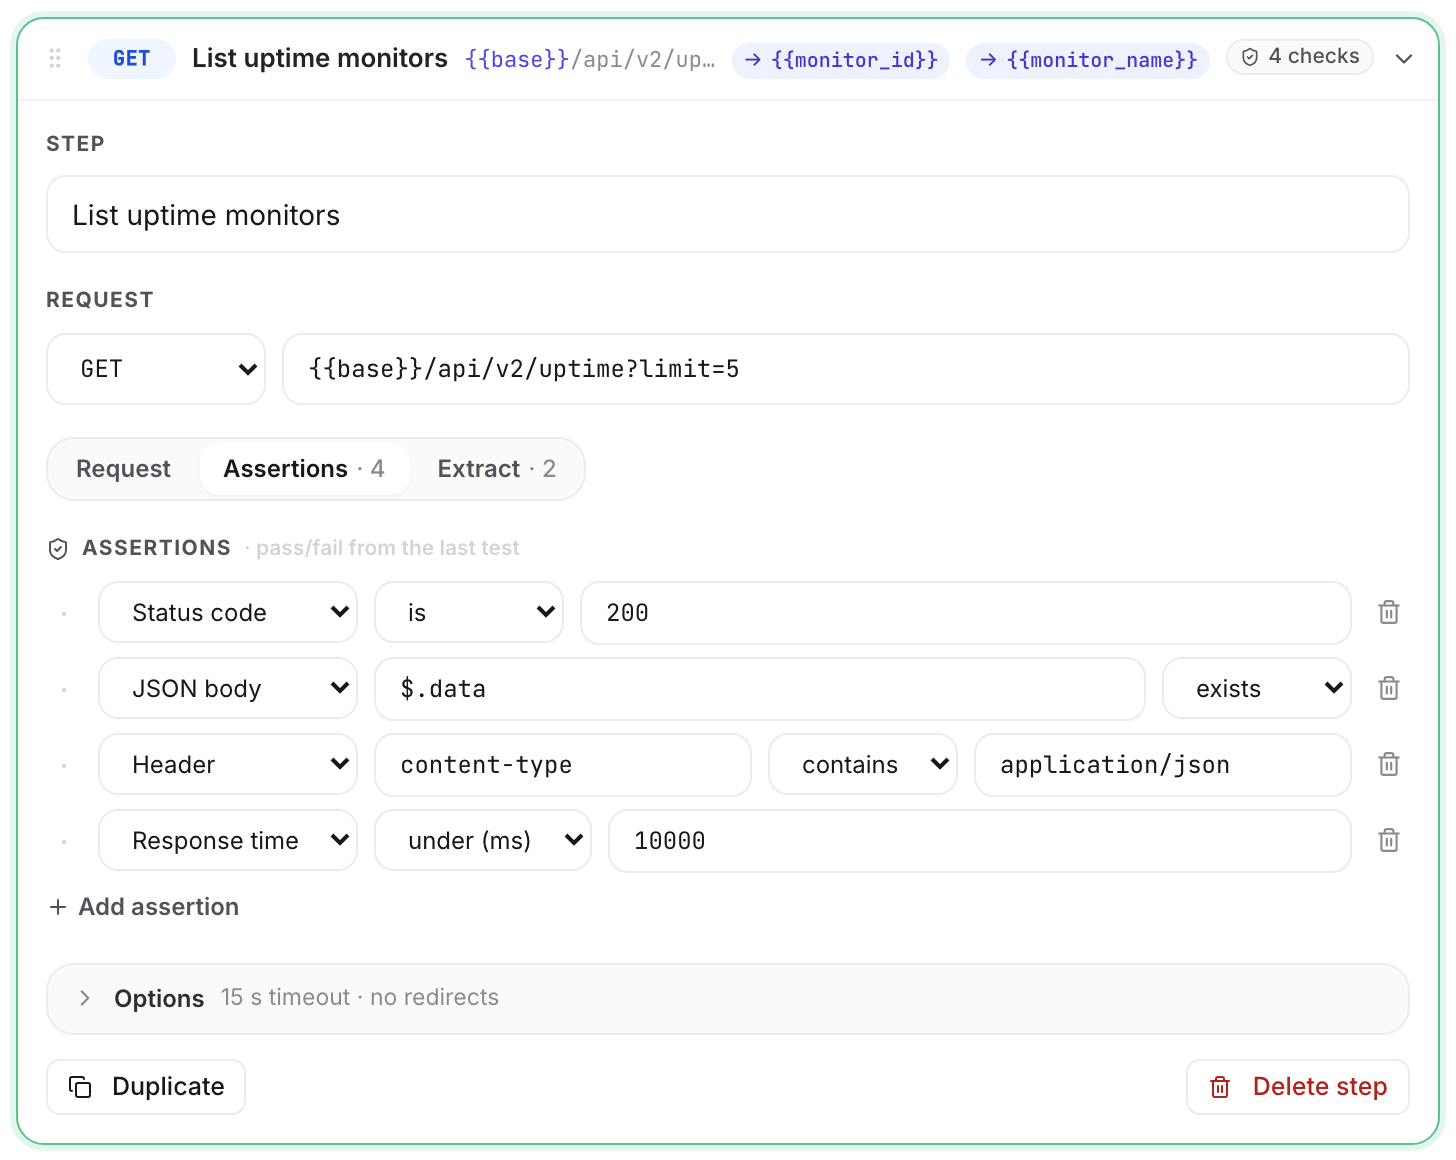This screenshot has height=1160, width=1456.
Task: Click the 'List uptime monitors' header title
Action: coord(320,58)
